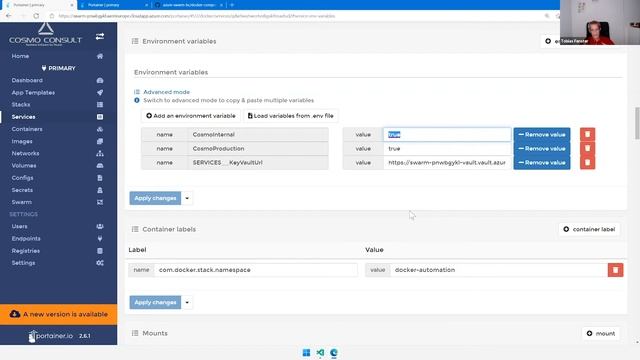Open Microsoft Edge from the taskbar

coord(334,353)
